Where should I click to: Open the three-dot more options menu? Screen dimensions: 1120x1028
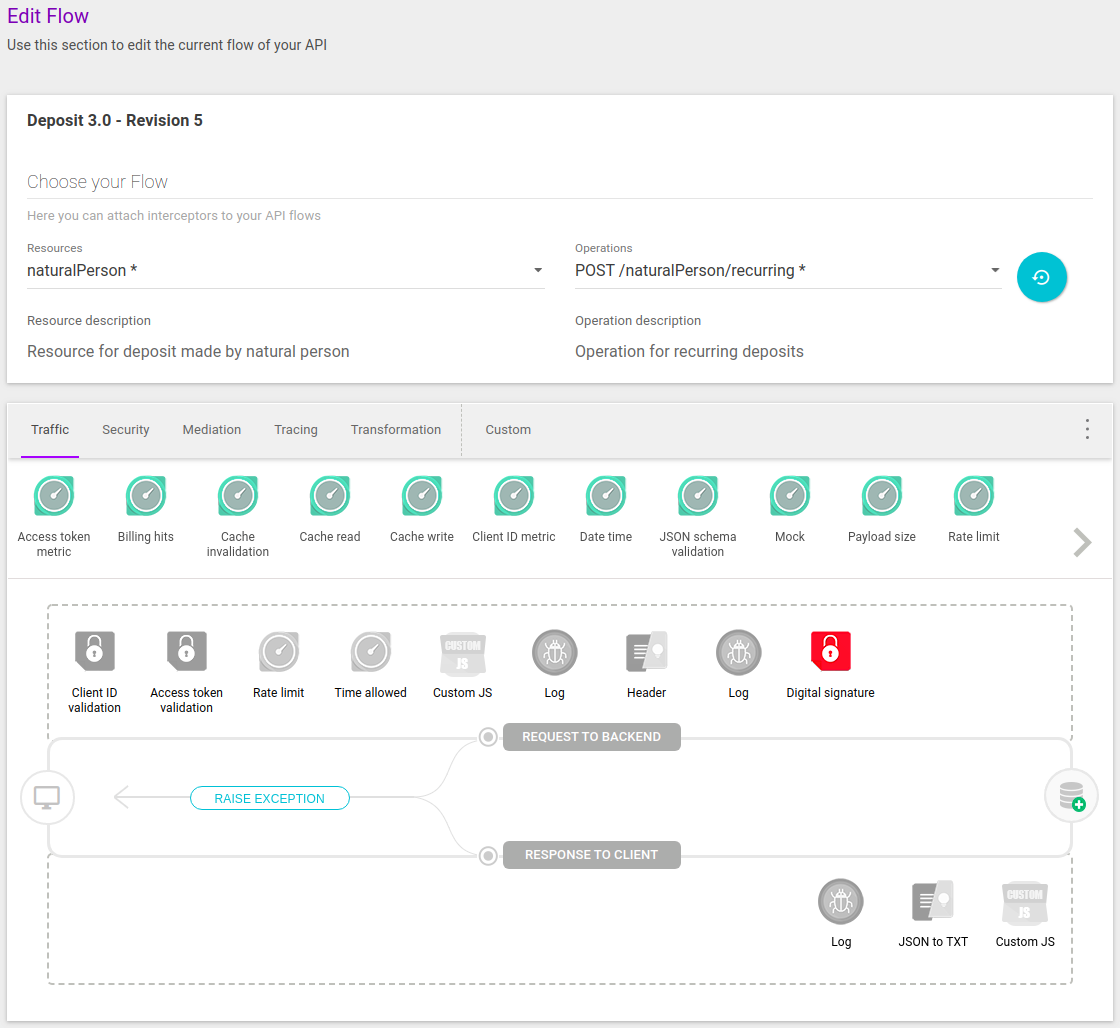click(1087, 429)
